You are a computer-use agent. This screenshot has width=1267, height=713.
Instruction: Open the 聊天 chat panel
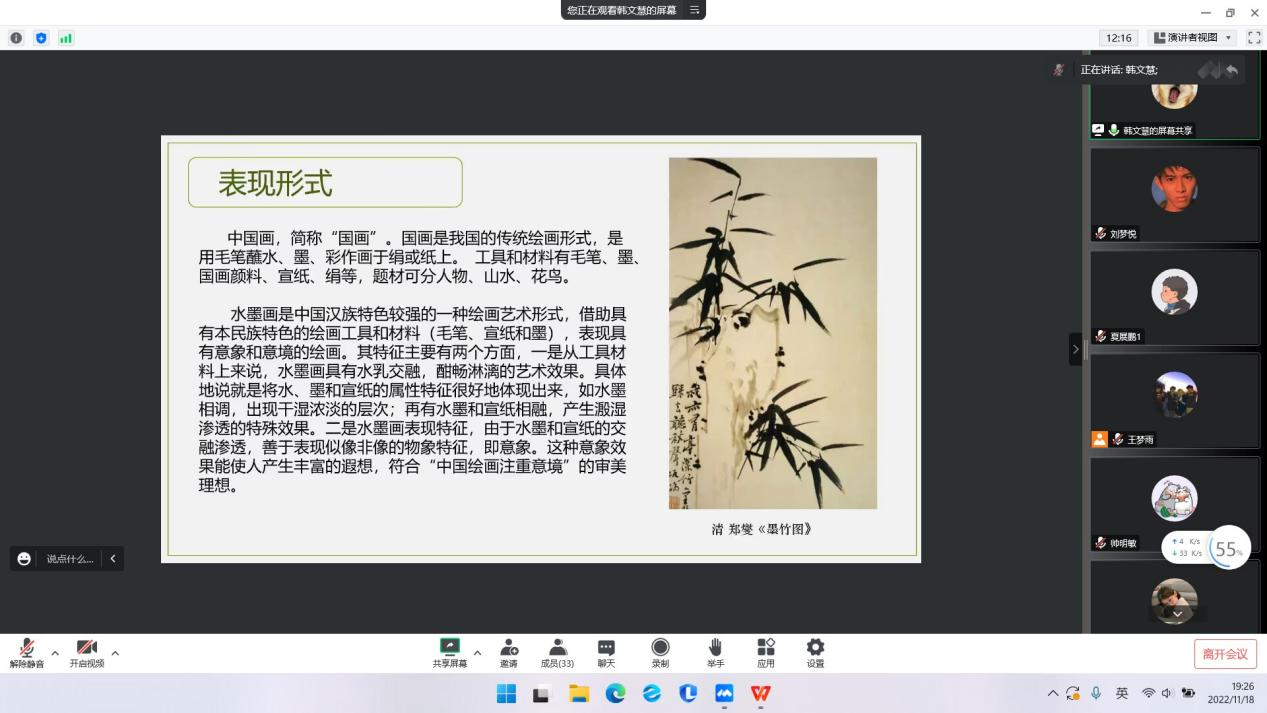coord(606,652)
